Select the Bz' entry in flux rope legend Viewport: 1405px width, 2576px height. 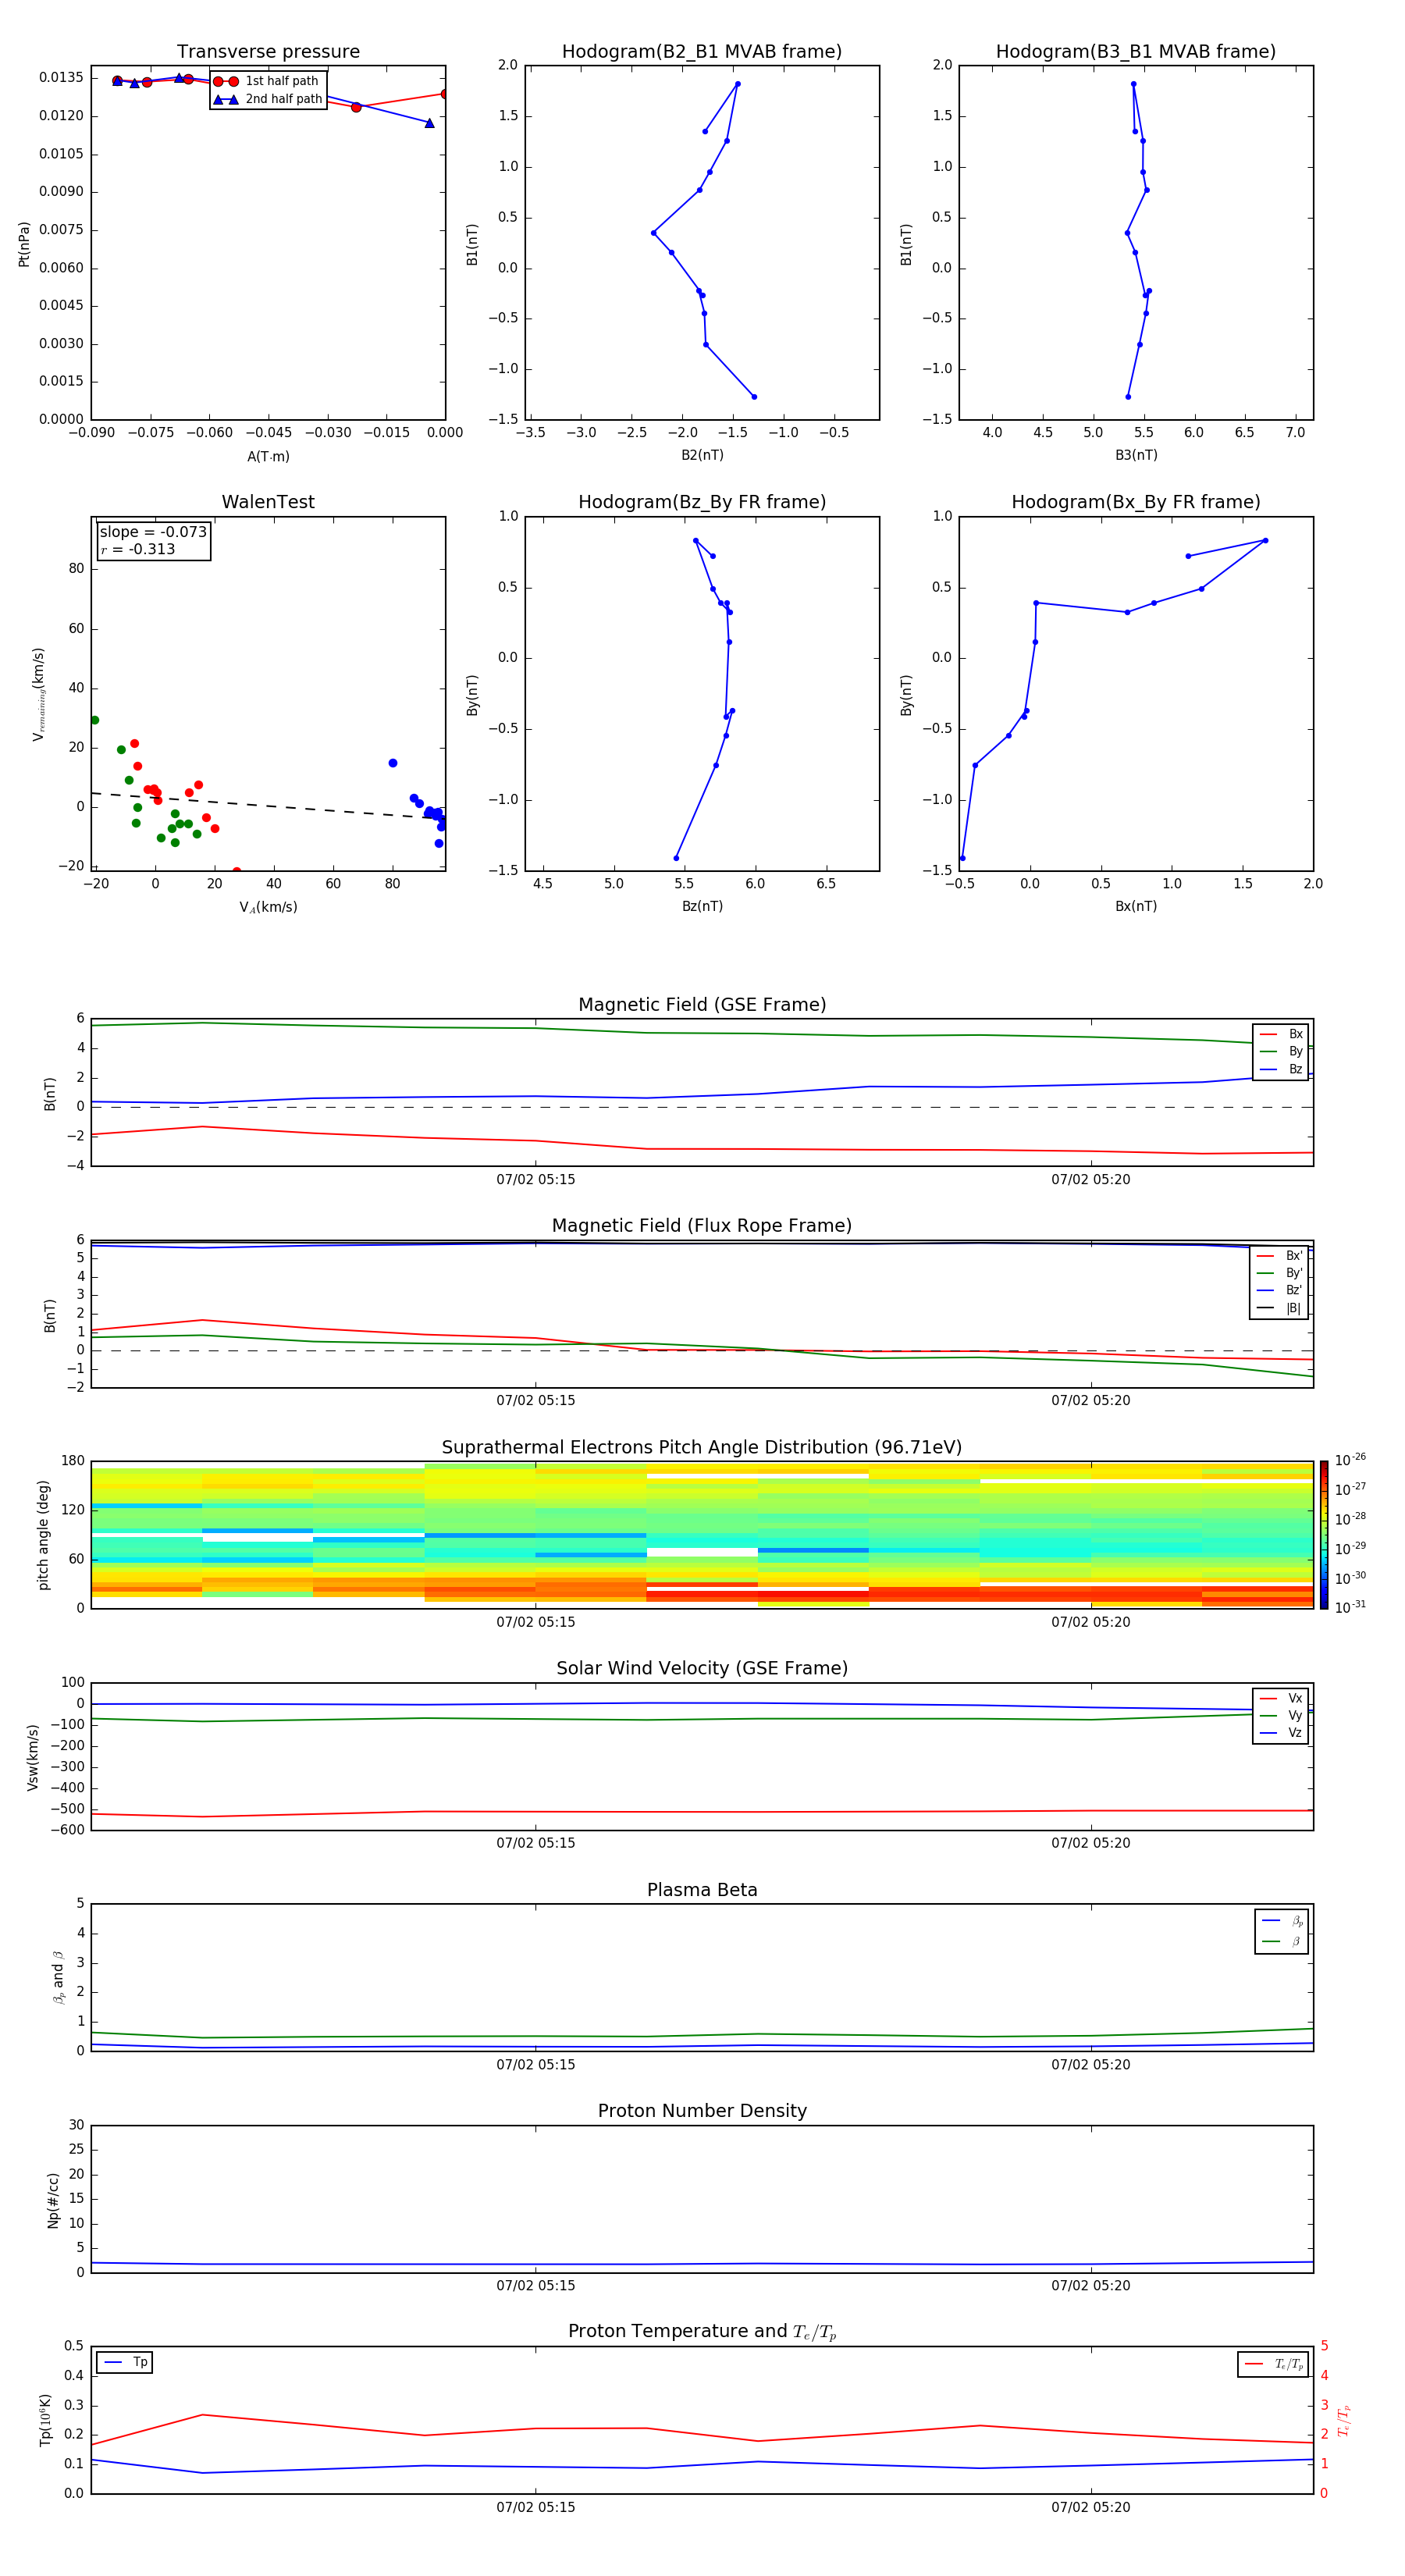click(1279, 1290)
